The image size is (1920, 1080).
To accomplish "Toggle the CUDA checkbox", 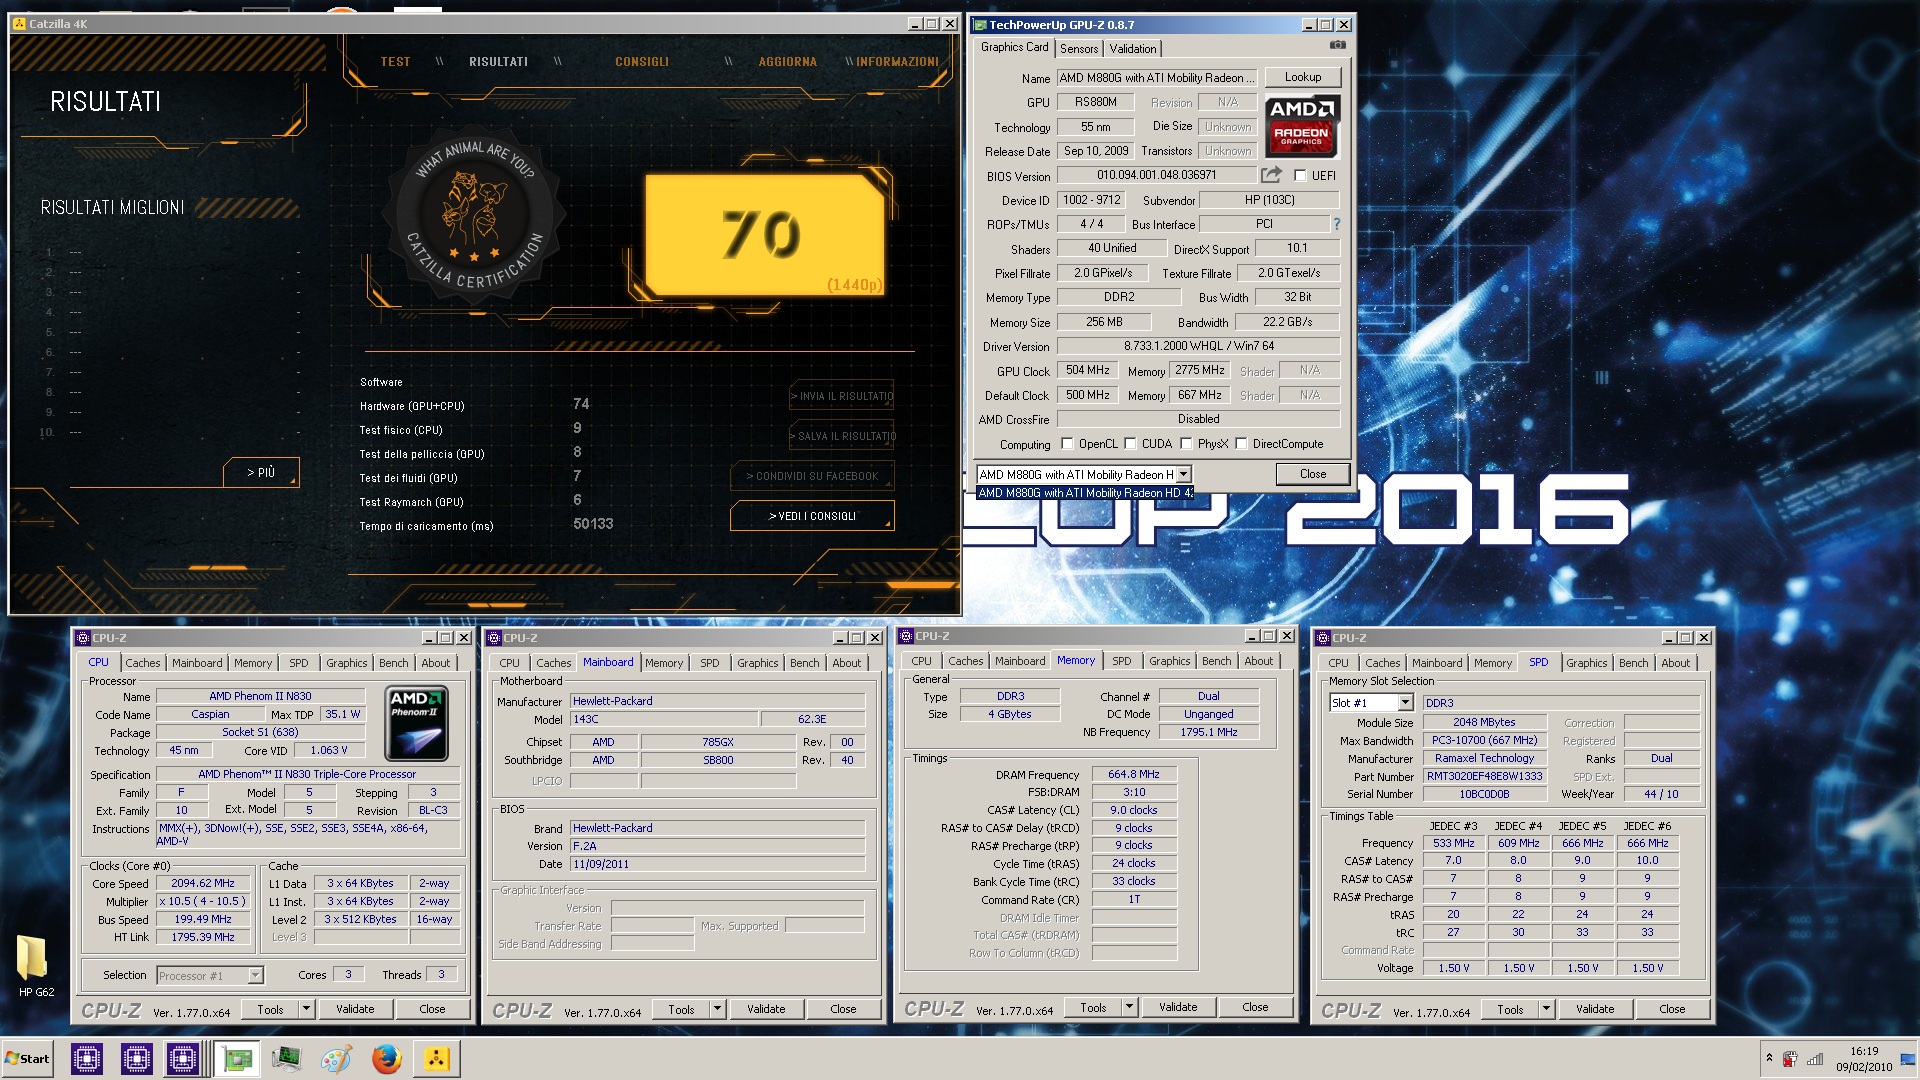I will 1130,444.
